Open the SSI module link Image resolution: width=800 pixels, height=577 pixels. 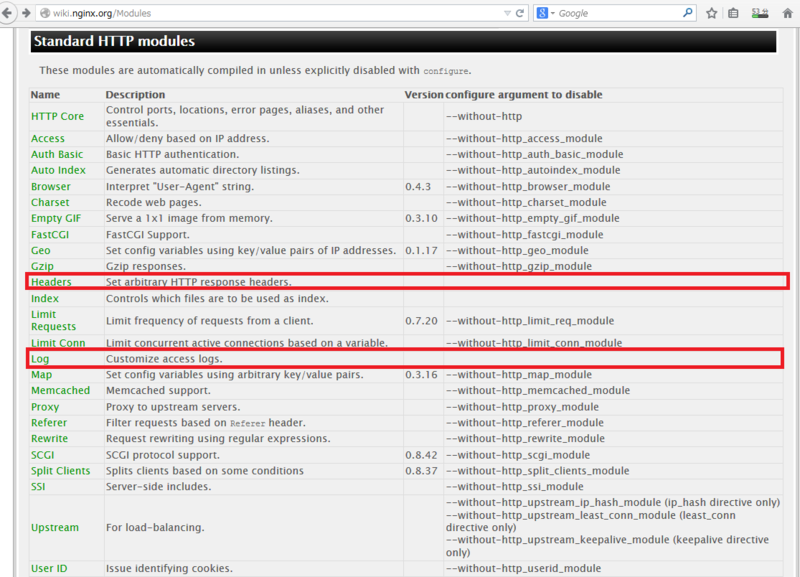pyautogui.click(x=38, y=487)
